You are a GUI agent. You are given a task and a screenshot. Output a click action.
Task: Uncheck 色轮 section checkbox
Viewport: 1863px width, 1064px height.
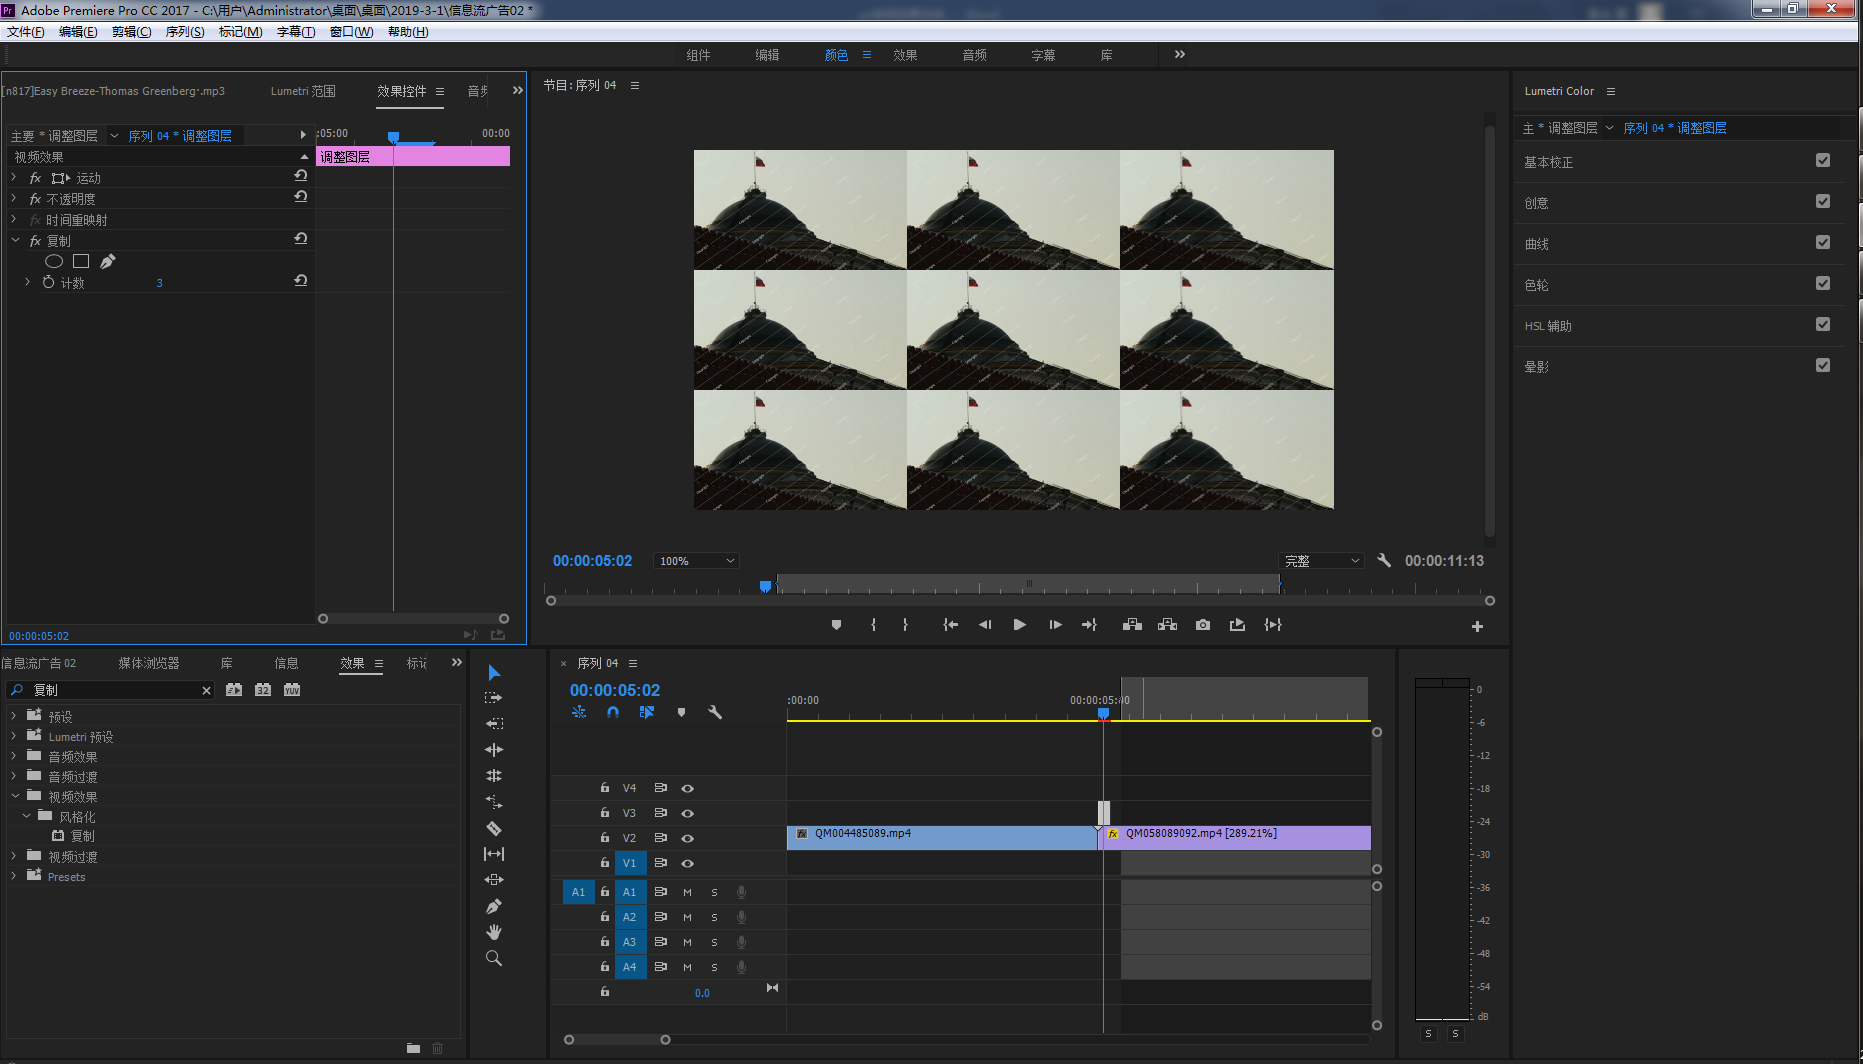[x=1823, y=283]
